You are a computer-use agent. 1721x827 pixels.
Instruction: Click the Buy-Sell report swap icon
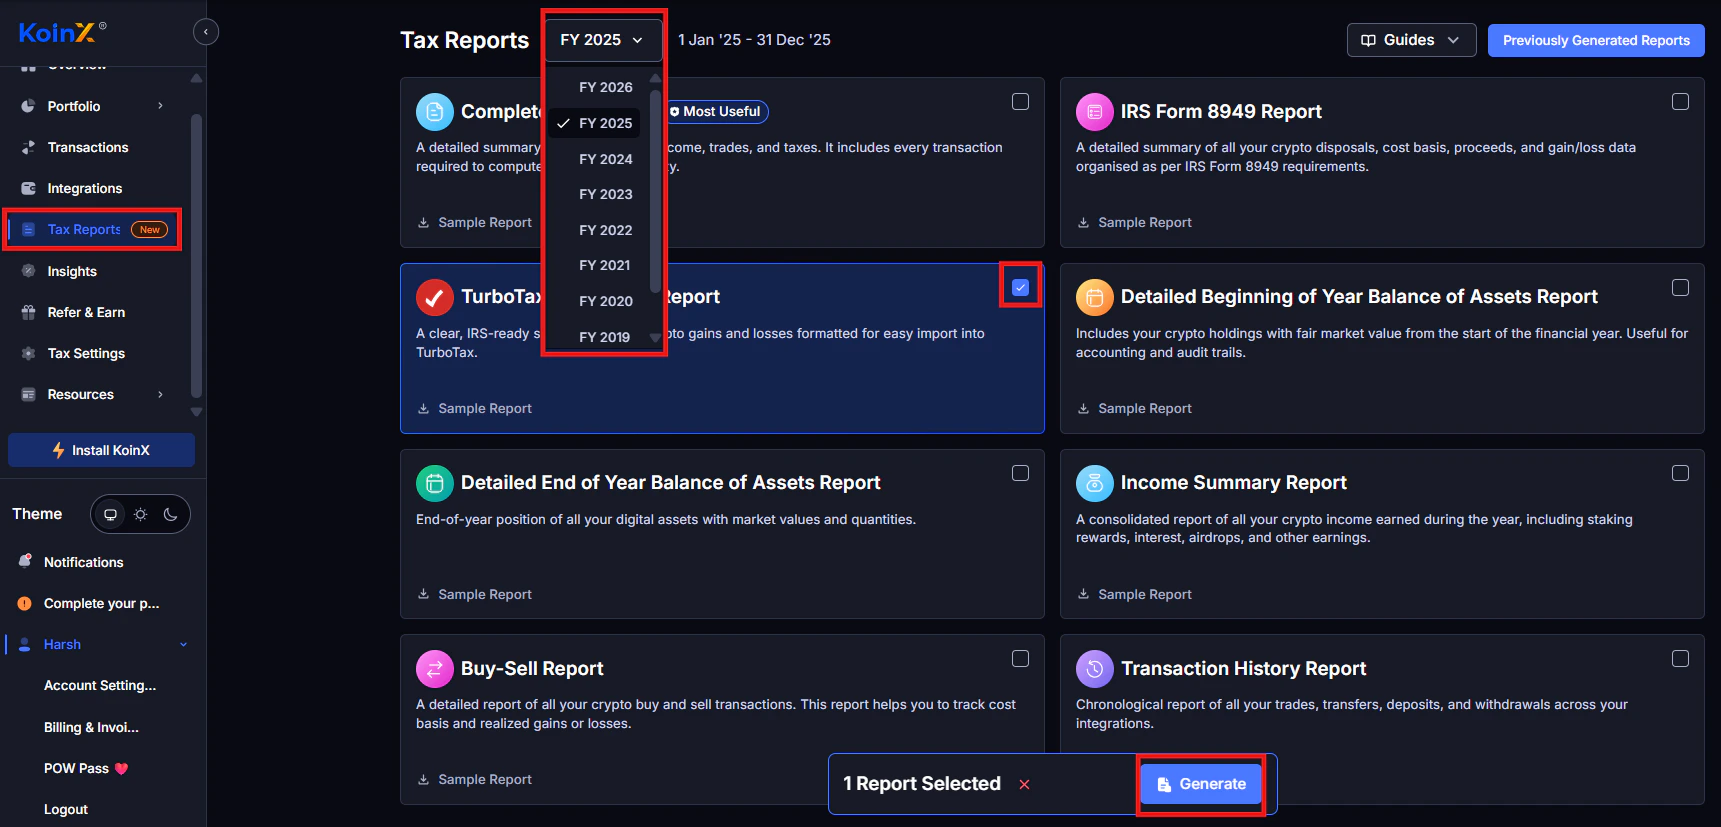coord(434,669)
